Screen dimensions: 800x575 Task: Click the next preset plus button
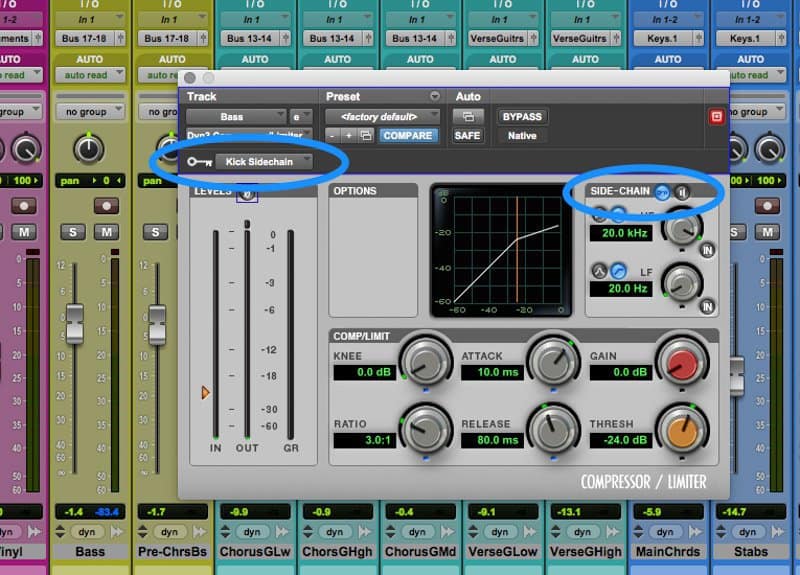[x=349, y=135]
